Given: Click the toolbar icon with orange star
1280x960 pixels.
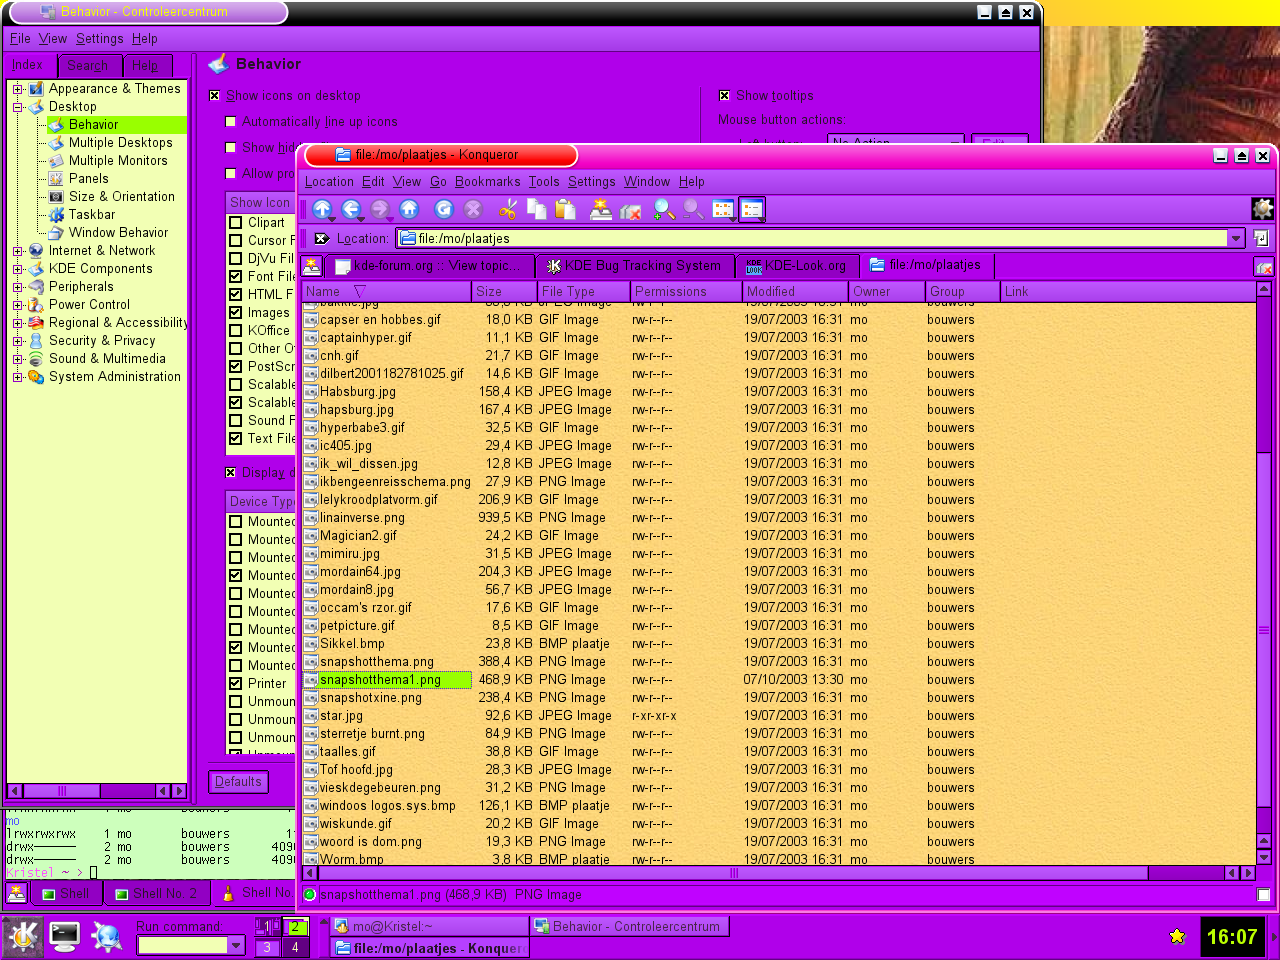Looking at the screenshot, I should pyautogui.click(x=601, y=209).
